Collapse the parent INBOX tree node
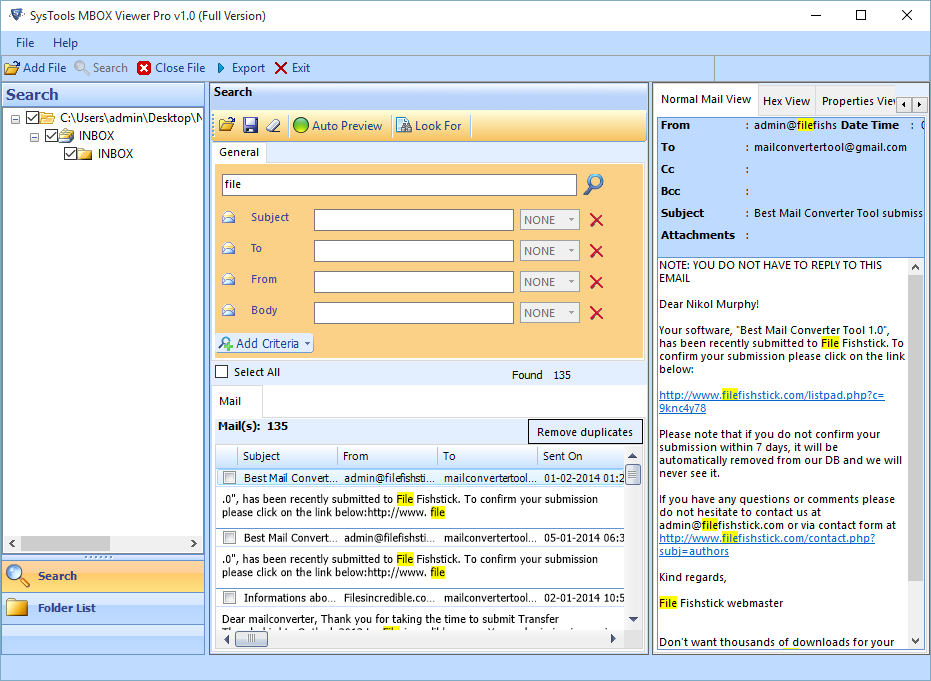The height and width of the screenshot is (681, 931). click(34, 137)
